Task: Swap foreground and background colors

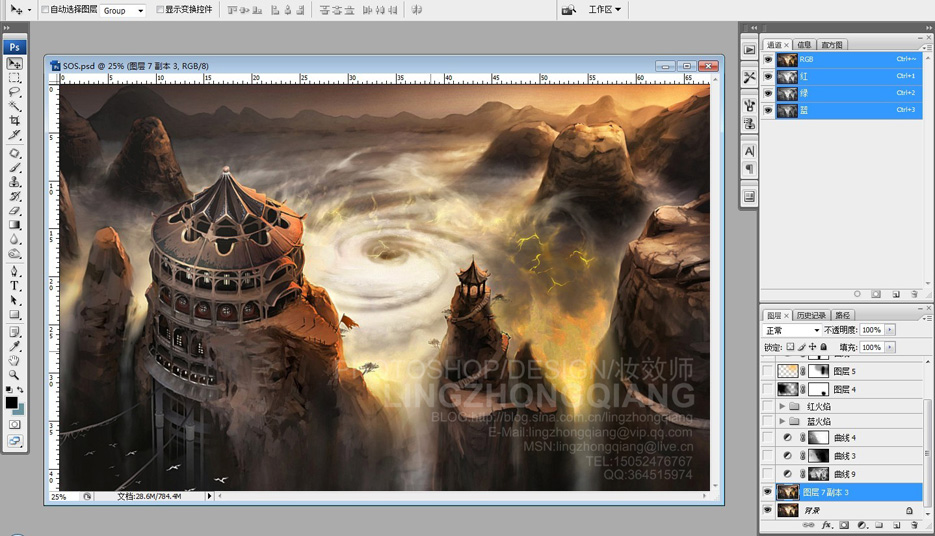Action: click(20, 389)
